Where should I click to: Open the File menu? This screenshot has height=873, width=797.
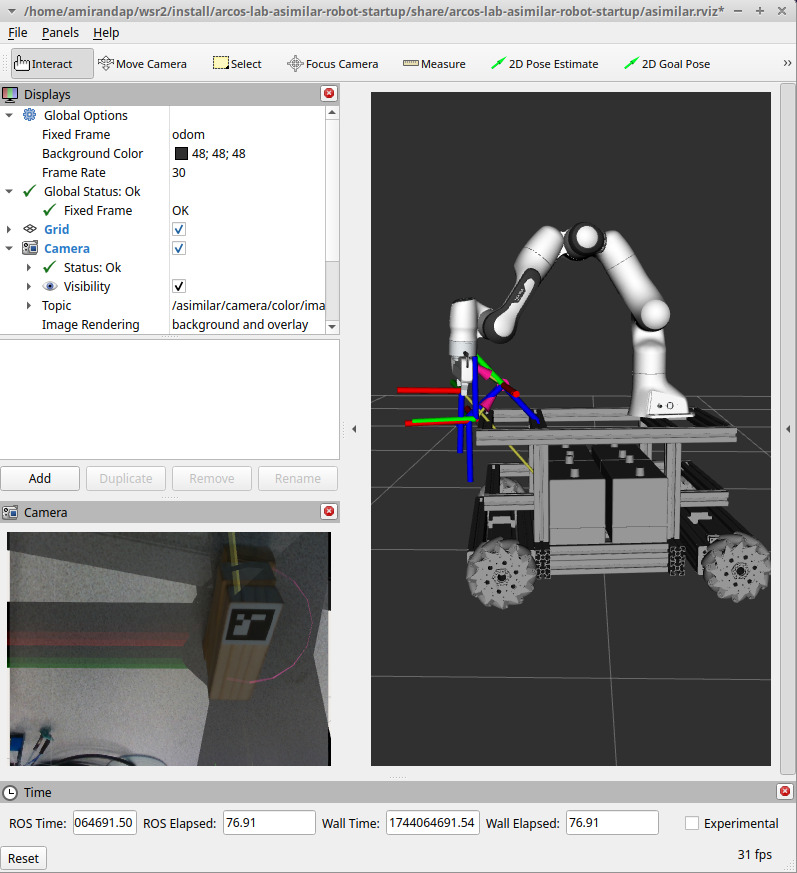pyautogui.click(x=18, y=32)
